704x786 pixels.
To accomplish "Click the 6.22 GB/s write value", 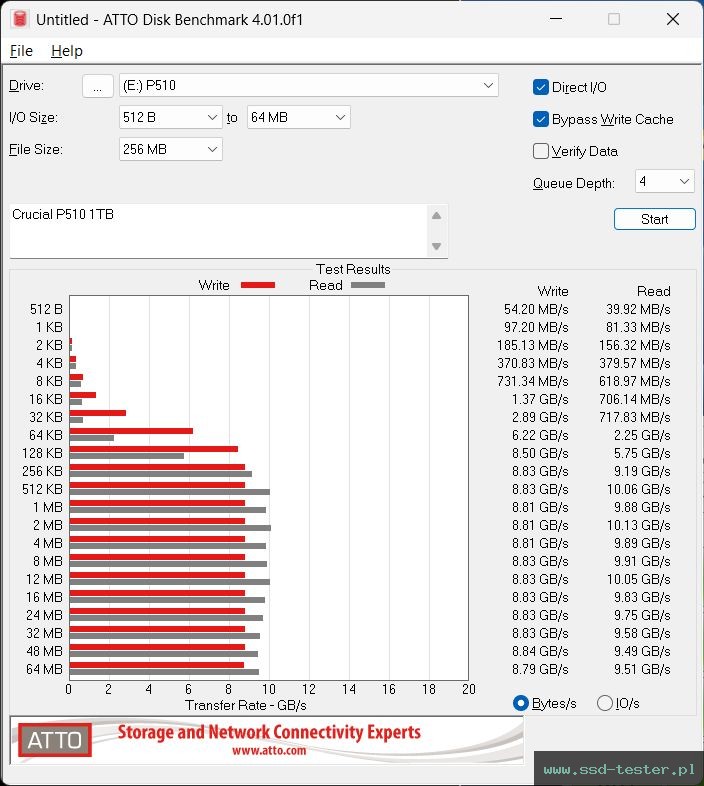I will coord(540,435).
